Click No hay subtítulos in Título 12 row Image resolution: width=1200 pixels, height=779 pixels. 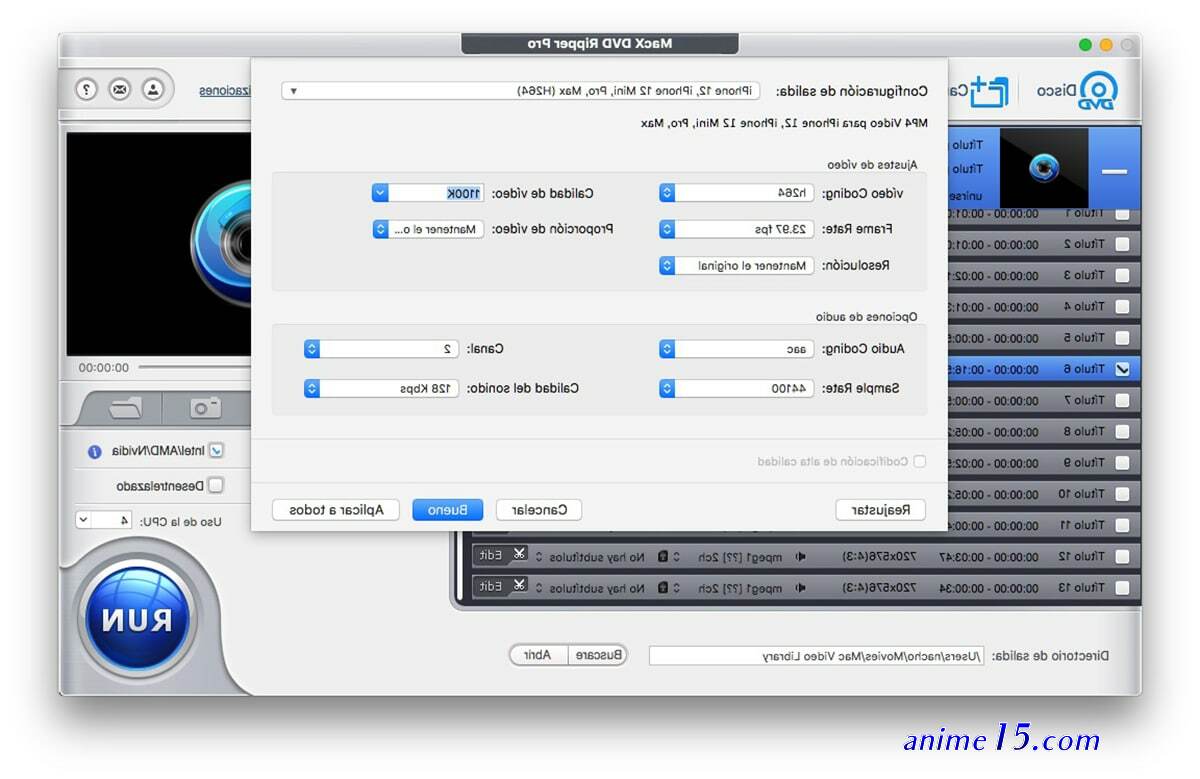598,556
